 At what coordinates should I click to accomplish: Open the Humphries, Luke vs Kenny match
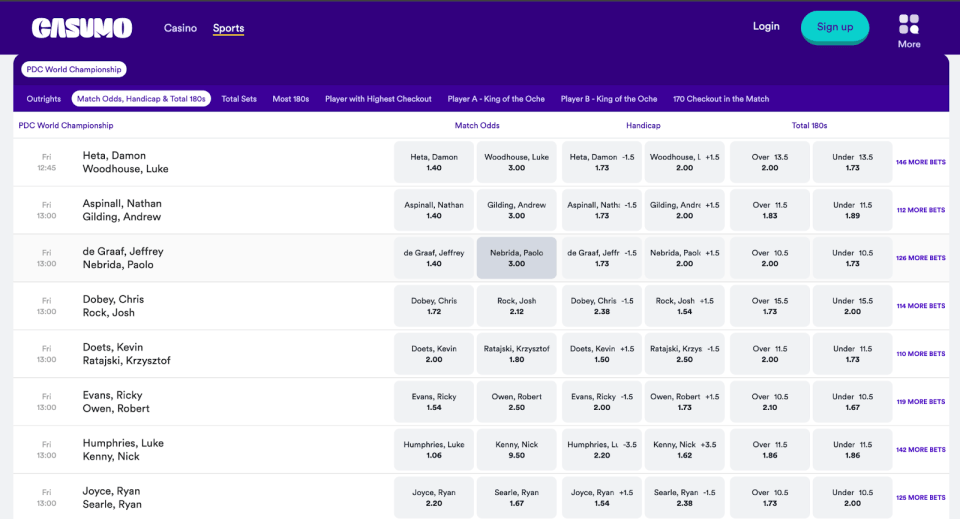click(123, 450)
